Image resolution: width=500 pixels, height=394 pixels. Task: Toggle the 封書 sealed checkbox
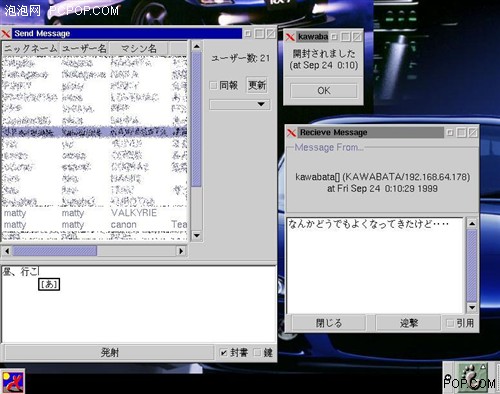point(224,353)
